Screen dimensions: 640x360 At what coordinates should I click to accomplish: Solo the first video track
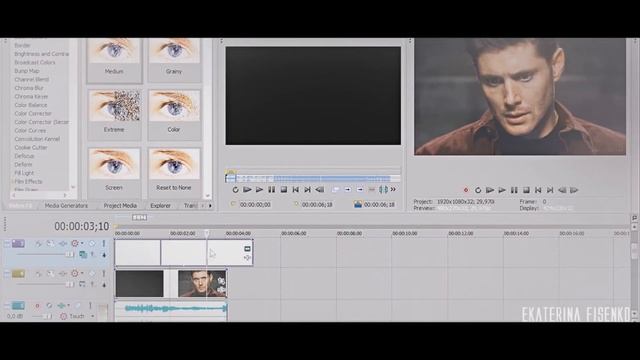coord(104,244)
